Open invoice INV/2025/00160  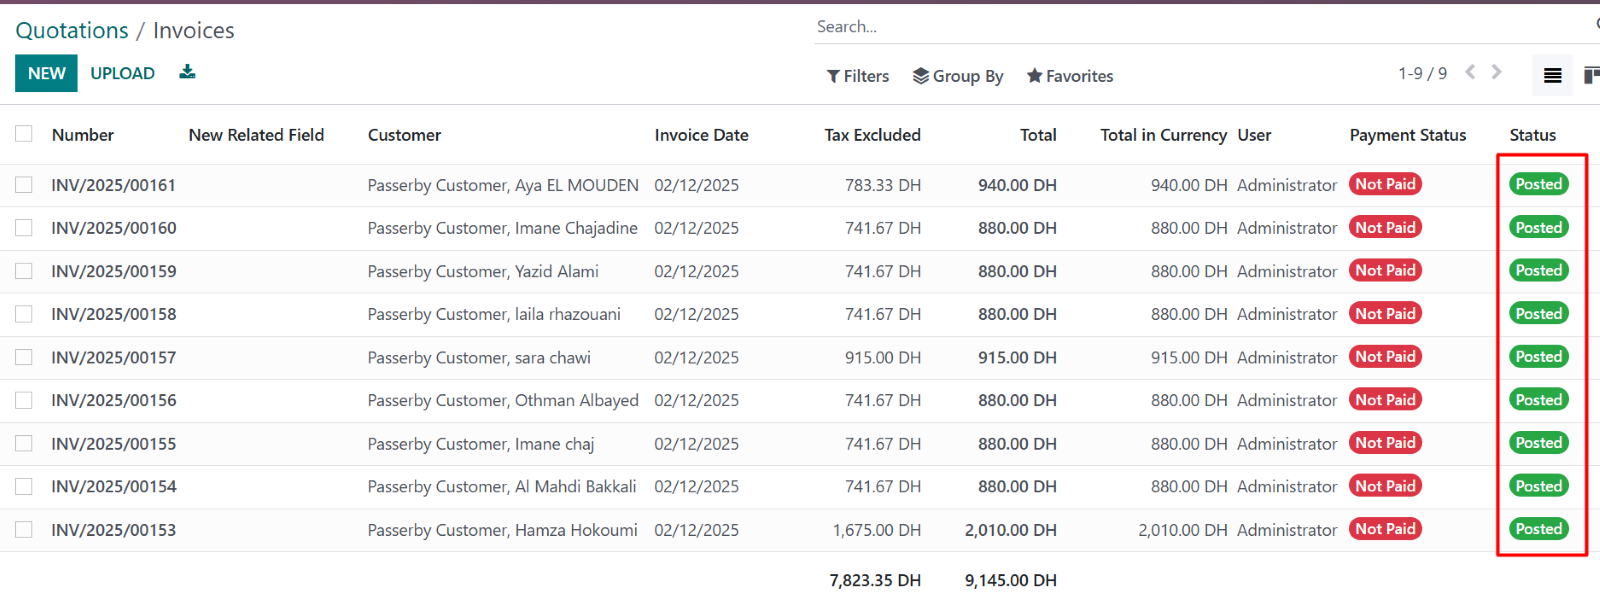click(x=113, y=228)
